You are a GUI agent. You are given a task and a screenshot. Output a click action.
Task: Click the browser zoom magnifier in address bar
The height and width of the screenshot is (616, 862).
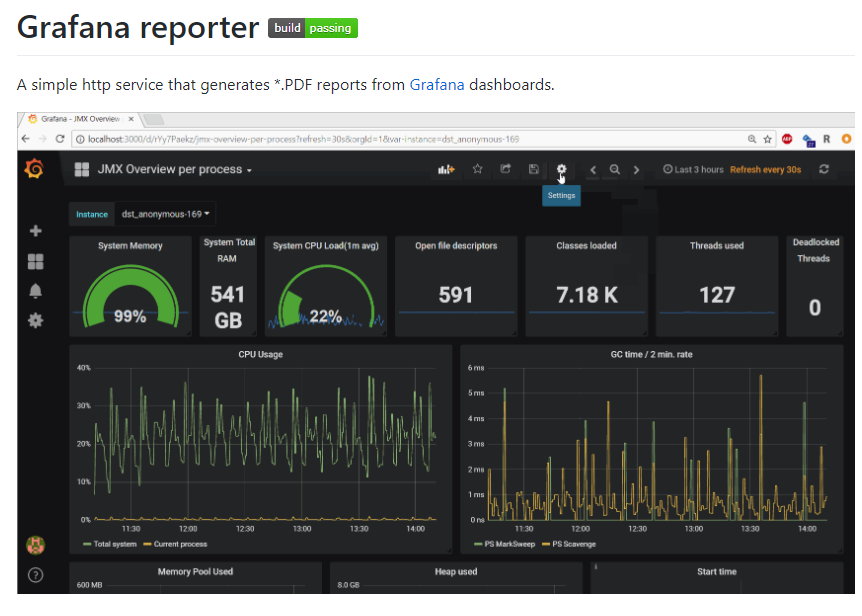(752, 139)
